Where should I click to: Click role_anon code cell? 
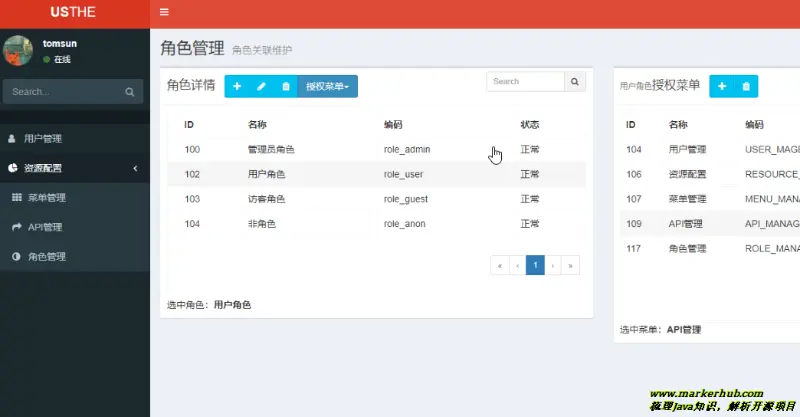pyautogui.click(x=405, y=224)
